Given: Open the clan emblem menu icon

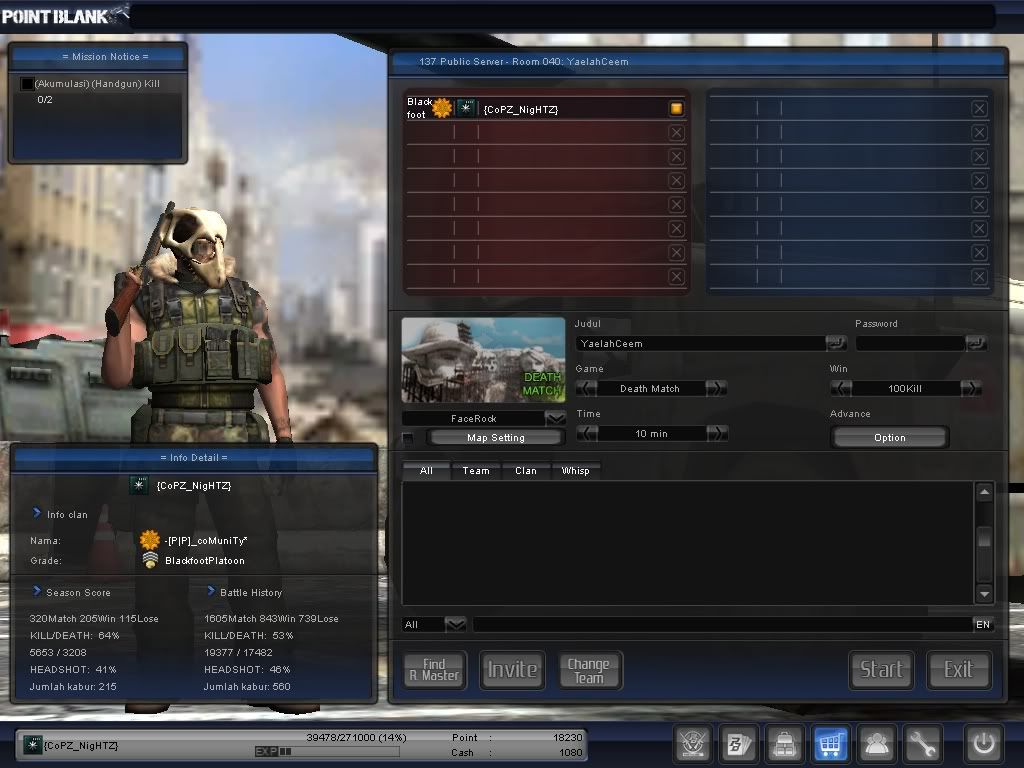Looking at the screenshot, I should click(692, 743).
